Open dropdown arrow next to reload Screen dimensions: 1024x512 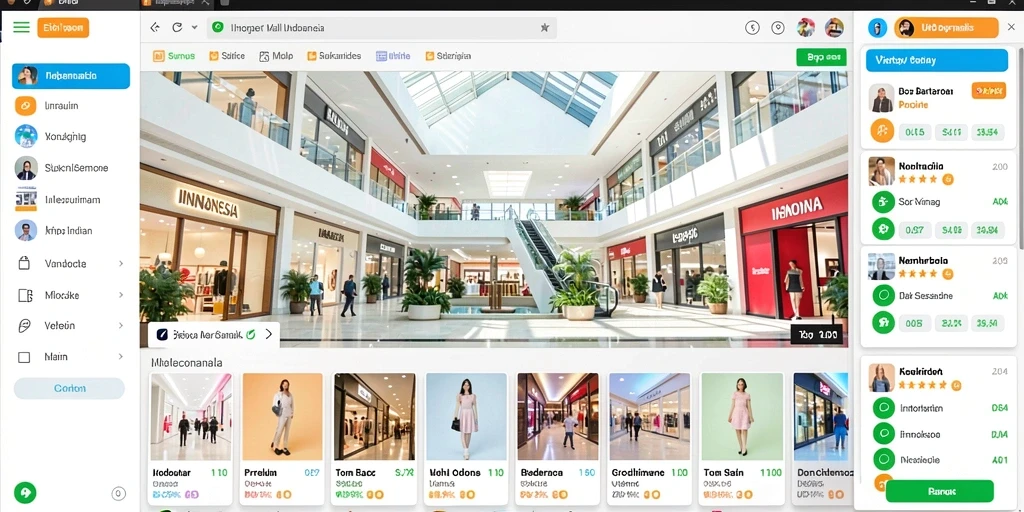click(194, 27)
